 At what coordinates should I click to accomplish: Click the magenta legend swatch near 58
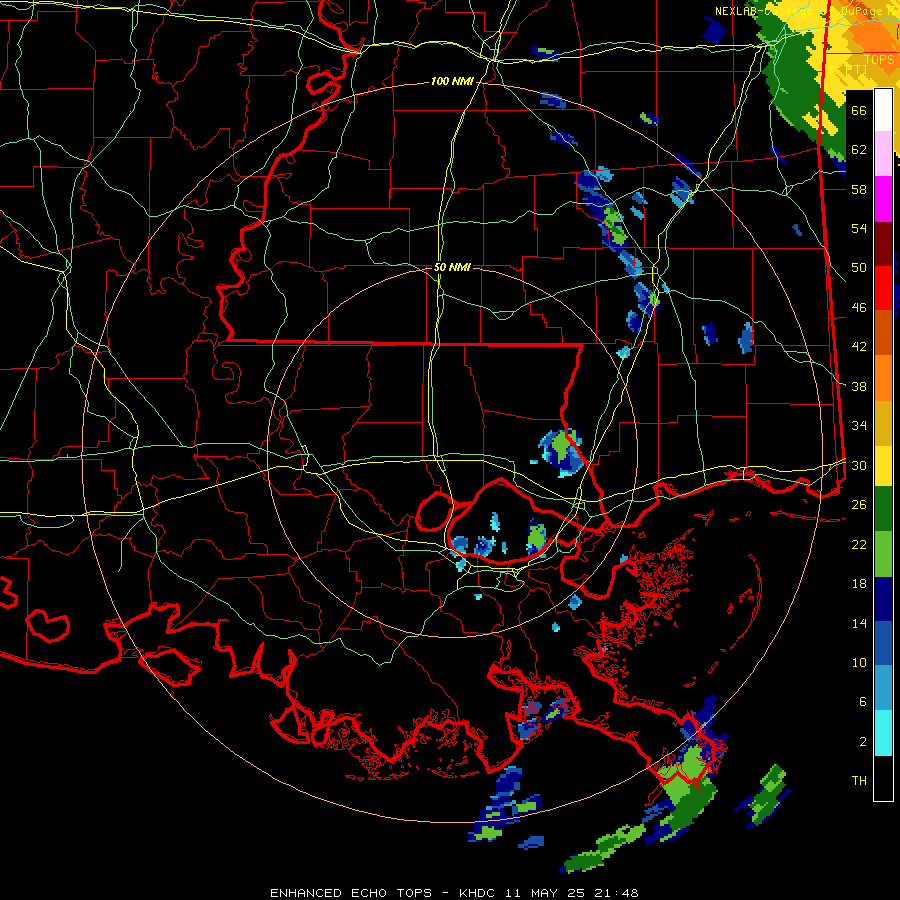[883, 199]
